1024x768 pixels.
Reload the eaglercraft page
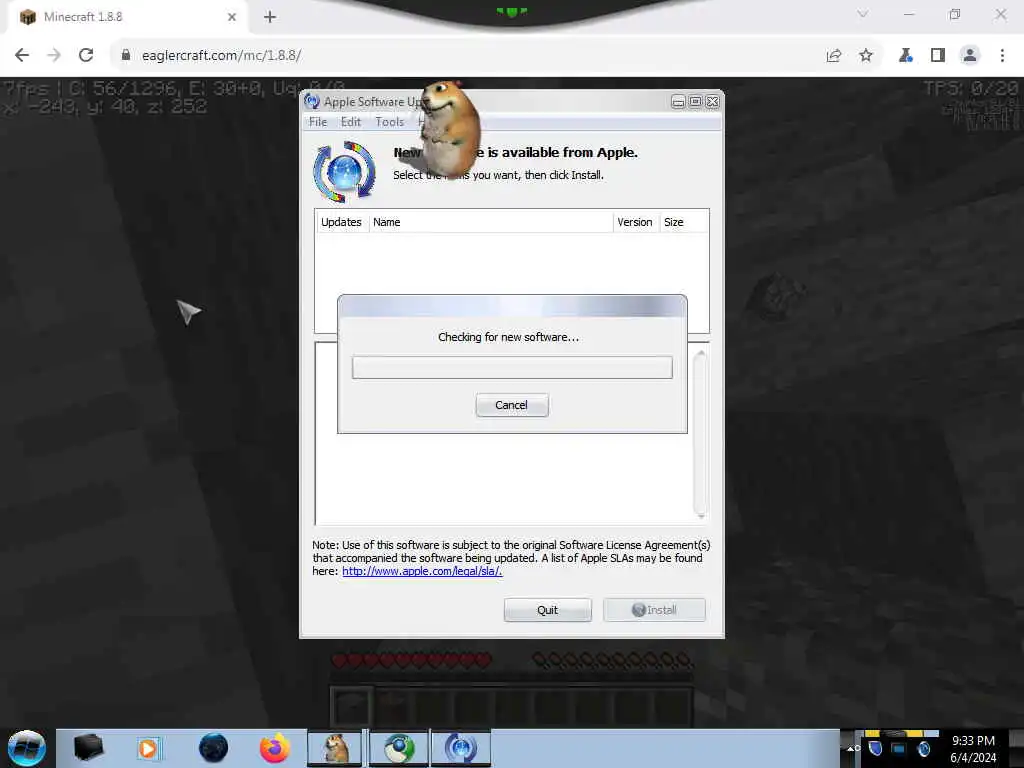pos(86,55)
